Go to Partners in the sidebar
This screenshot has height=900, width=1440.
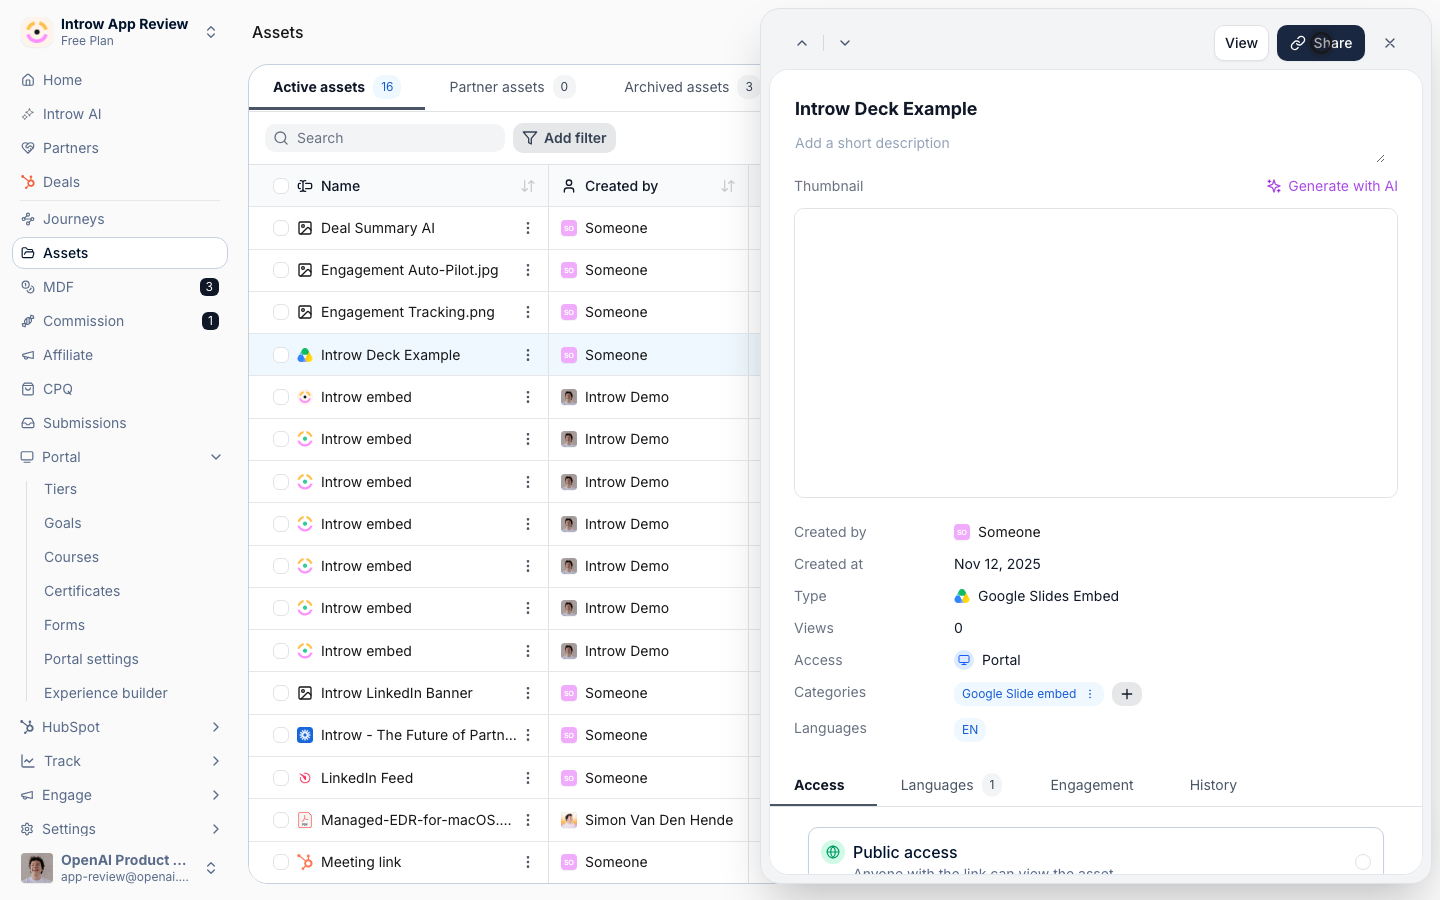tap(120, 148)
